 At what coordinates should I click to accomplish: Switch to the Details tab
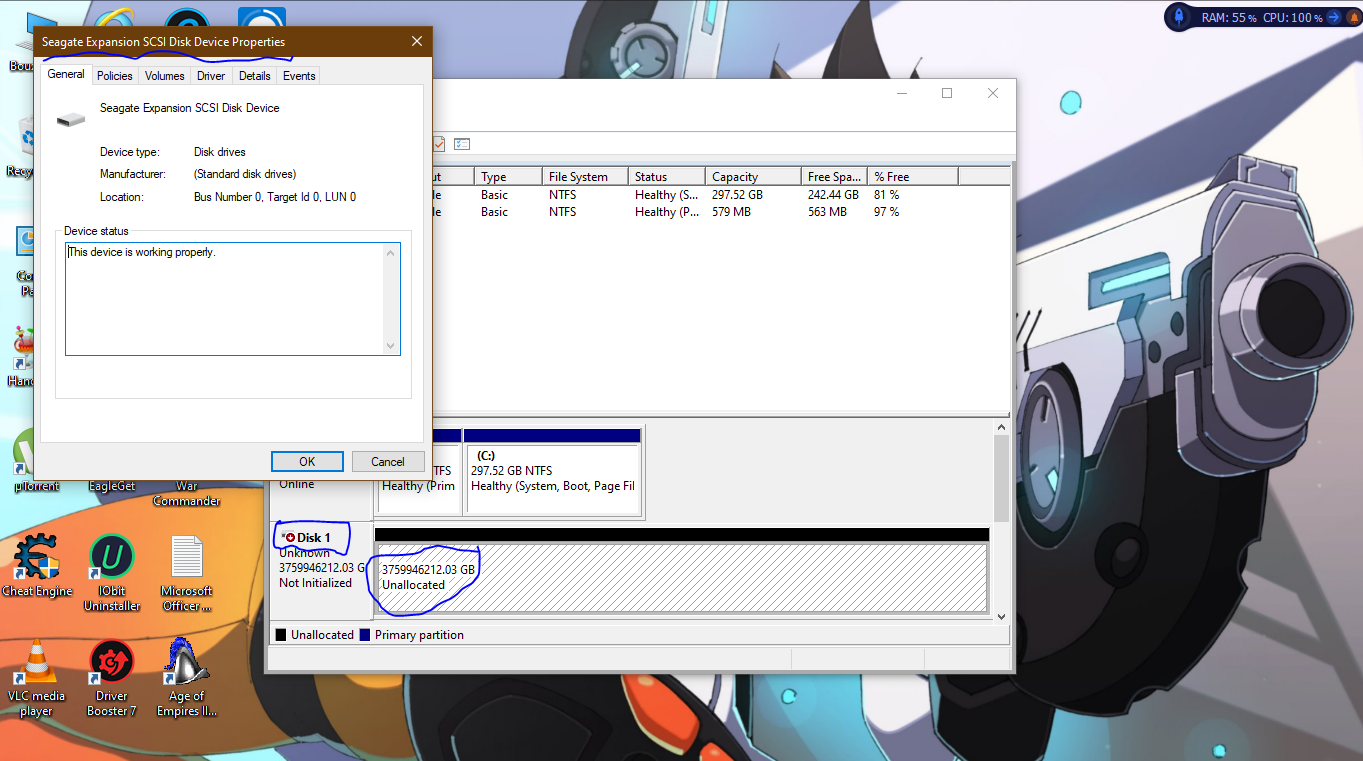tap(255, 76)
